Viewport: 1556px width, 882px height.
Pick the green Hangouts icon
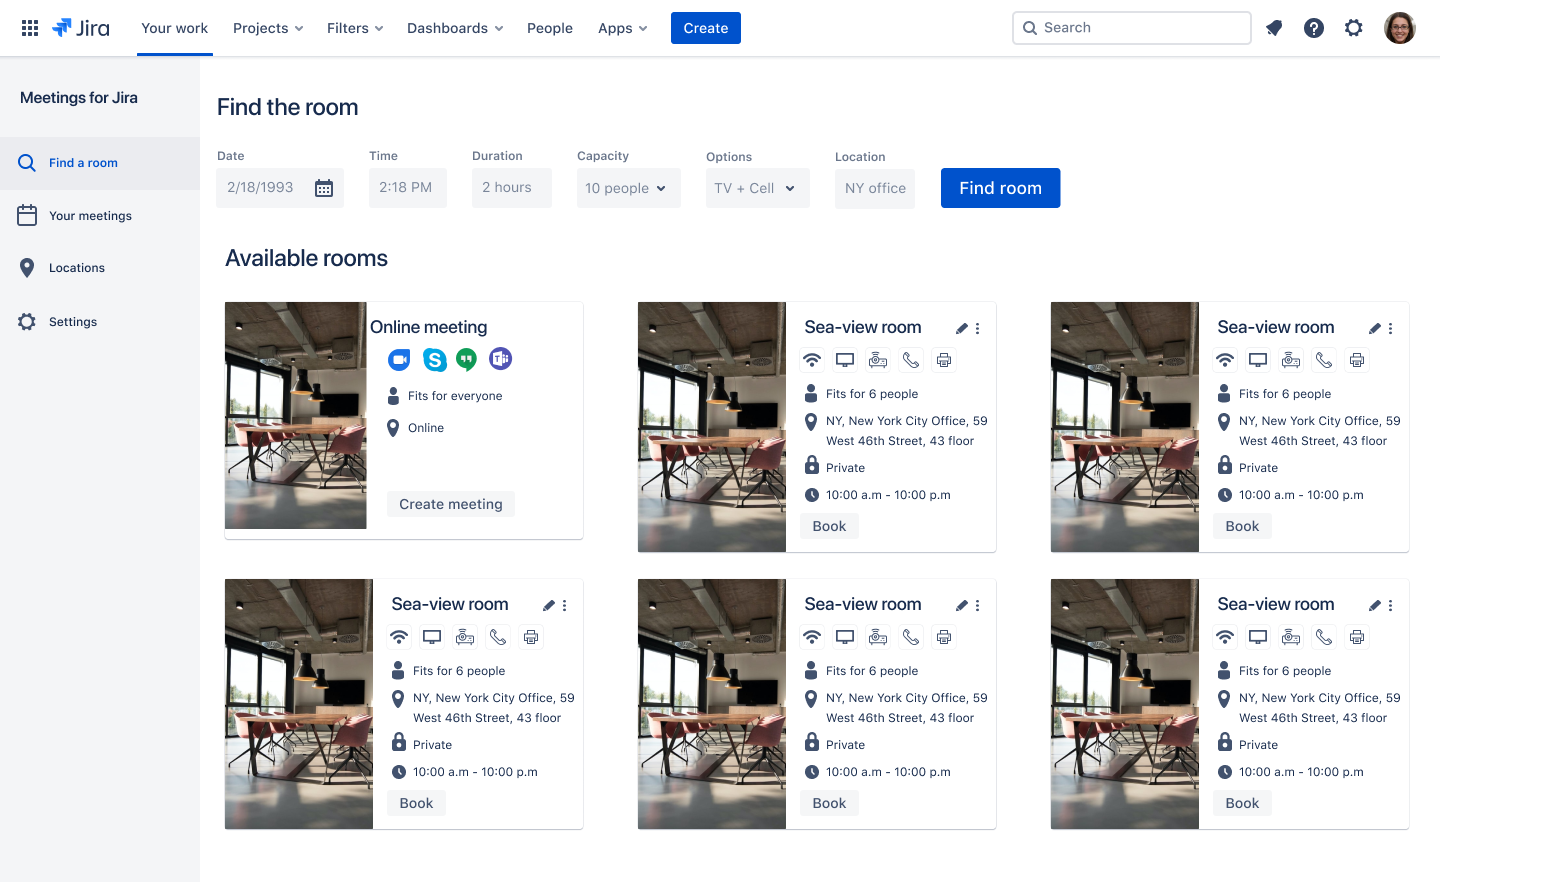pyautogui.click(x=467, y=359)
